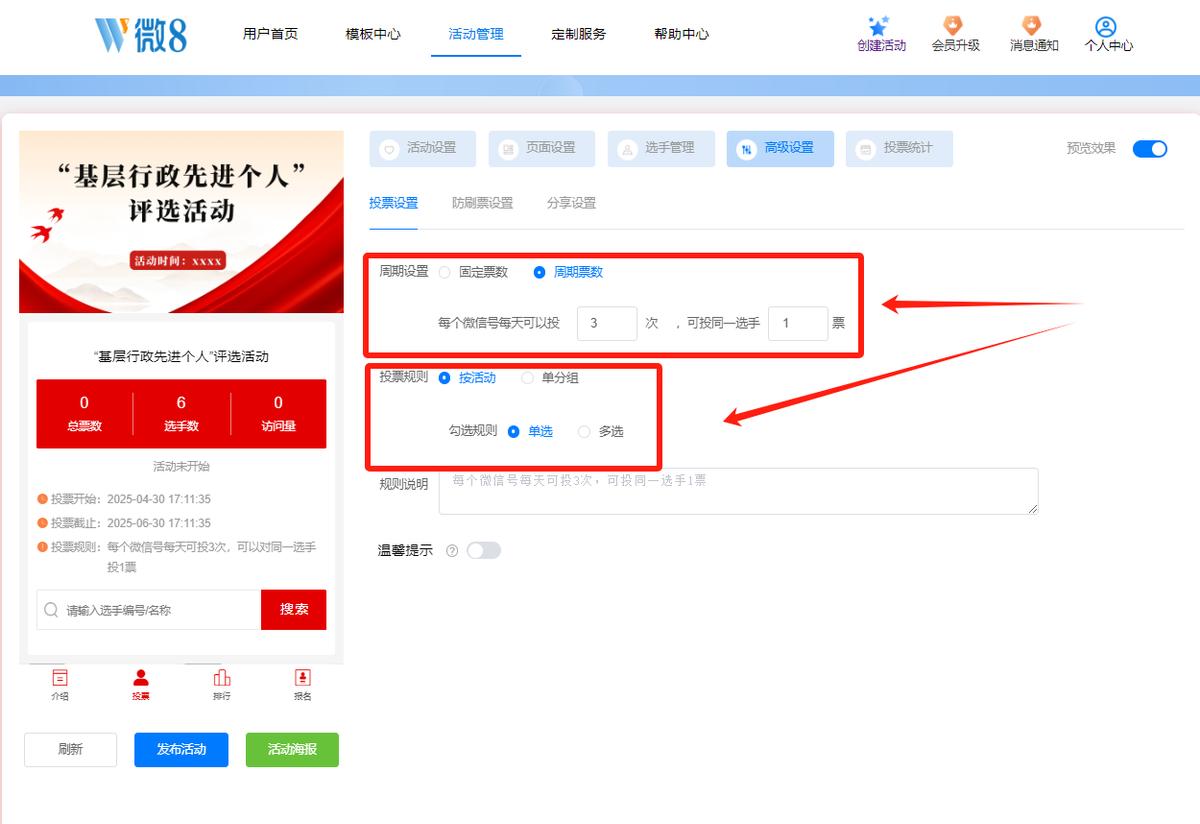Click the 投票 person icon in the preview

141,678
